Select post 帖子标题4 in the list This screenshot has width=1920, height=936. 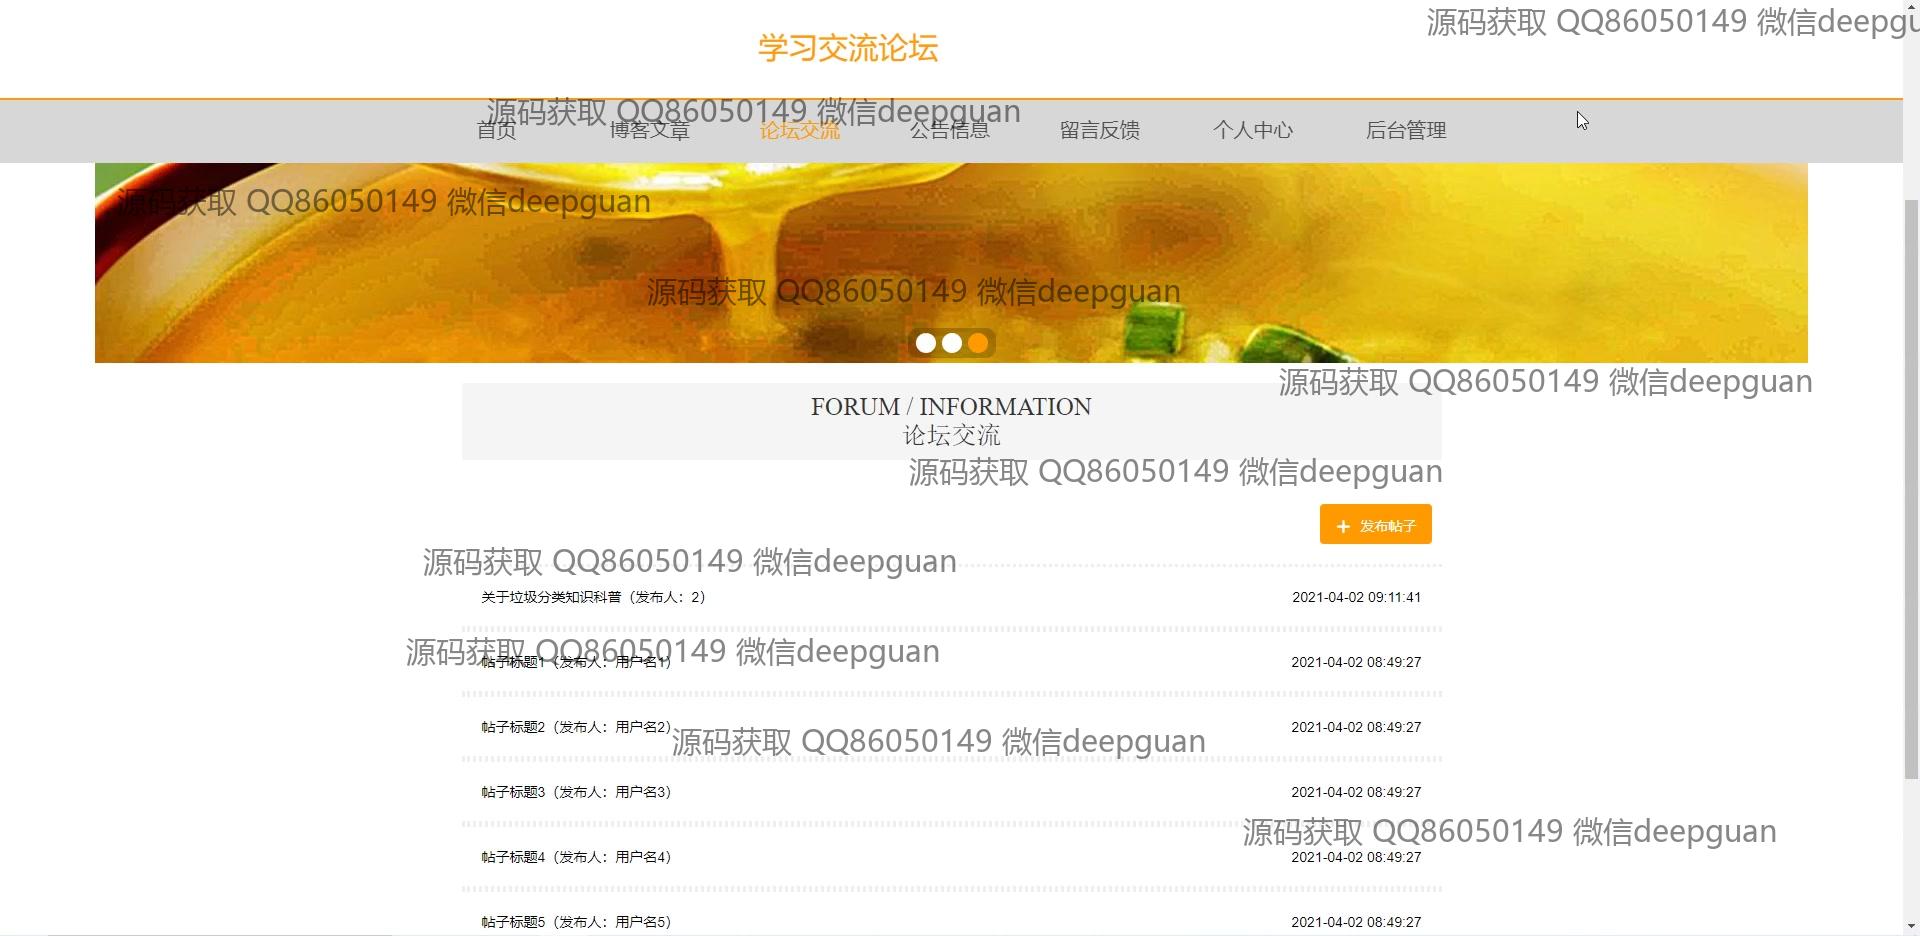coord(576,857)
